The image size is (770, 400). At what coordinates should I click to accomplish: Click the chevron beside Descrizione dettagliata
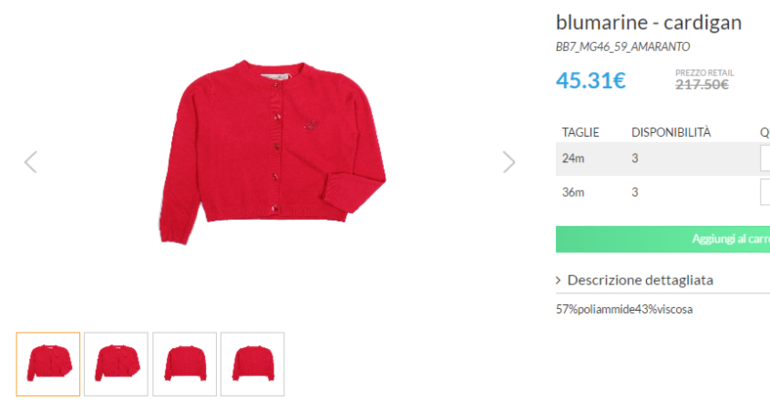558,280
